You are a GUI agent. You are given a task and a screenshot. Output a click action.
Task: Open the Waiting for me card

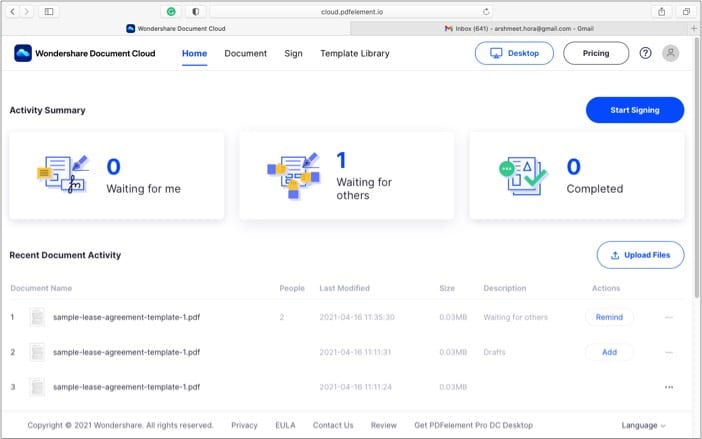point(116,175)
